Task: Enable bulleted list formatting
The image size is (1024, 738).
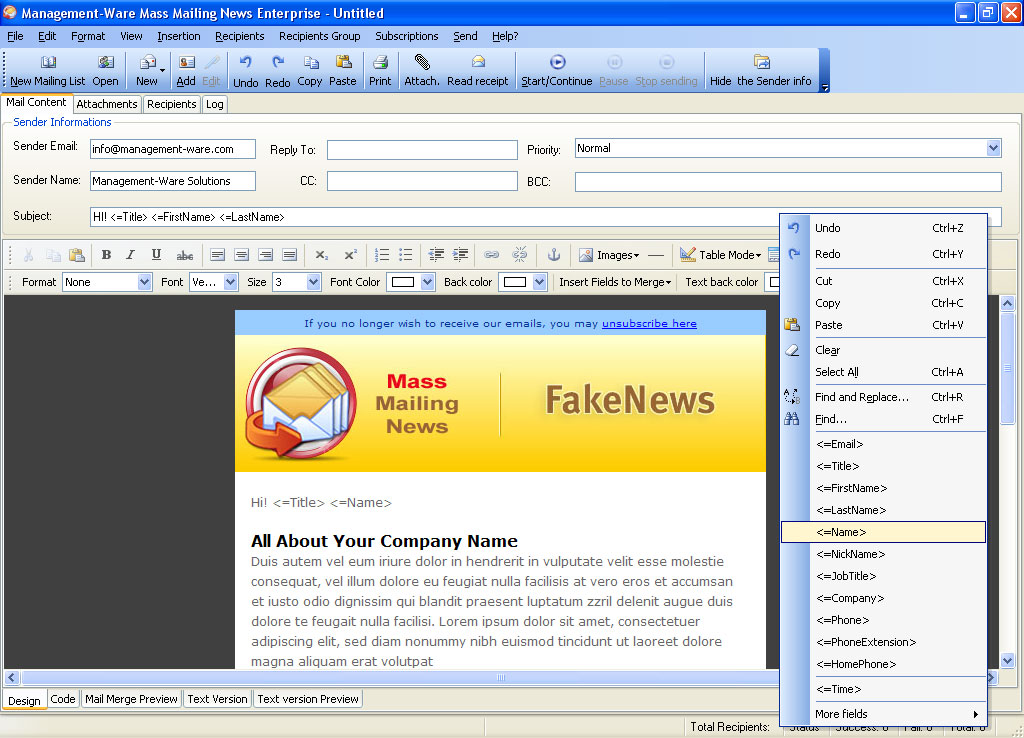Action: click(x=403, y=254)
